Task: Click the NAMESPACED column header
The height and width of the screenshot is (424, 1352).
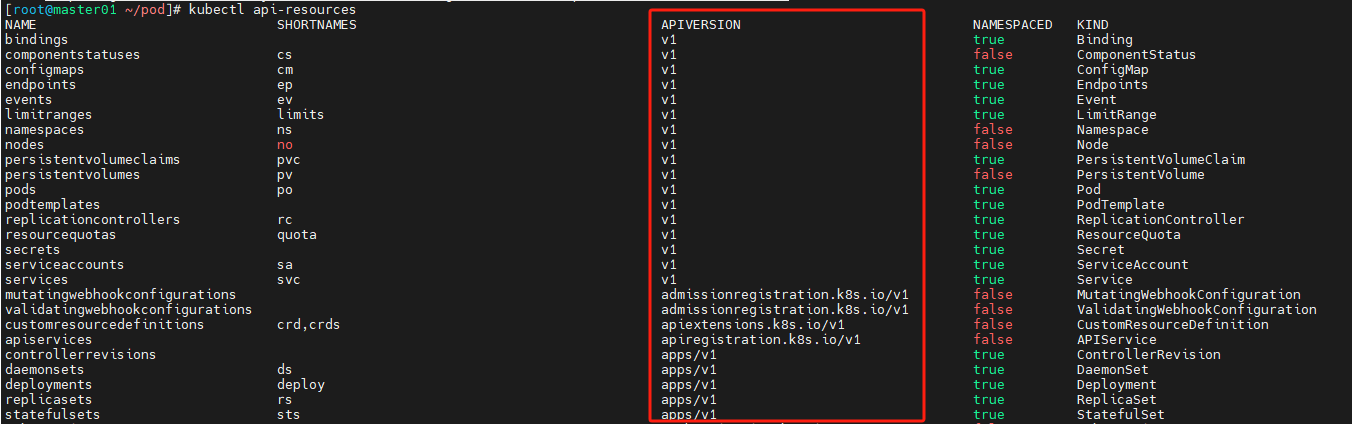Action: pyautogui.click(x=1013, y=24)
